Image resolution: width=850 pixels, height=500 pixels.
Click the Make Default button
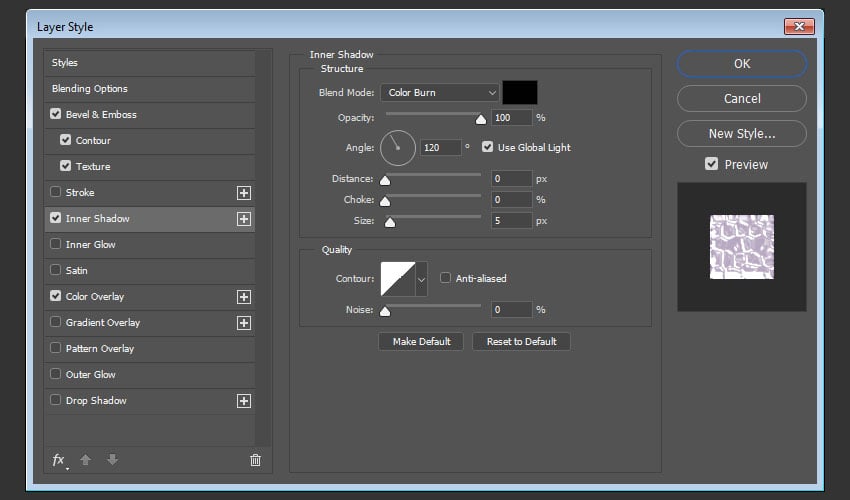click(x=421, y=342)
